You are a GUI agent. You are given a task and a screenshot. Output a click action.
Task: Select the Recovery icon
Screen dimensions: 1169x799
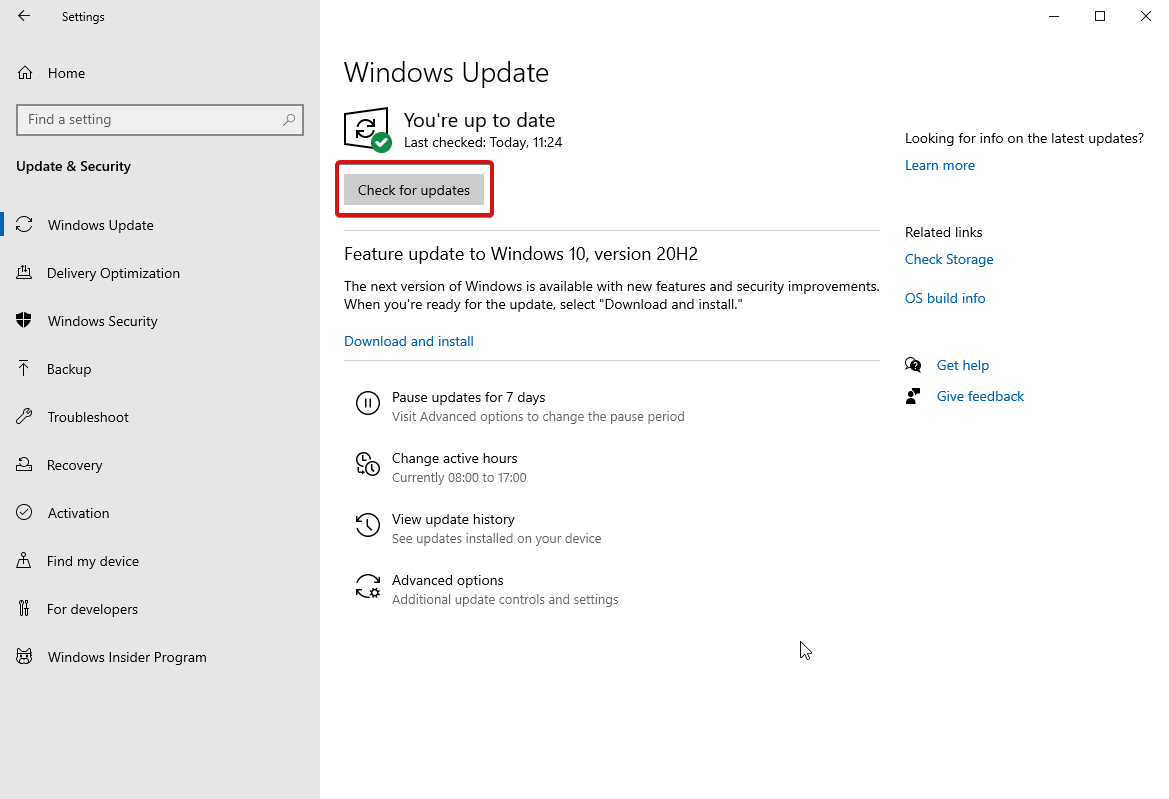[24, 464]
